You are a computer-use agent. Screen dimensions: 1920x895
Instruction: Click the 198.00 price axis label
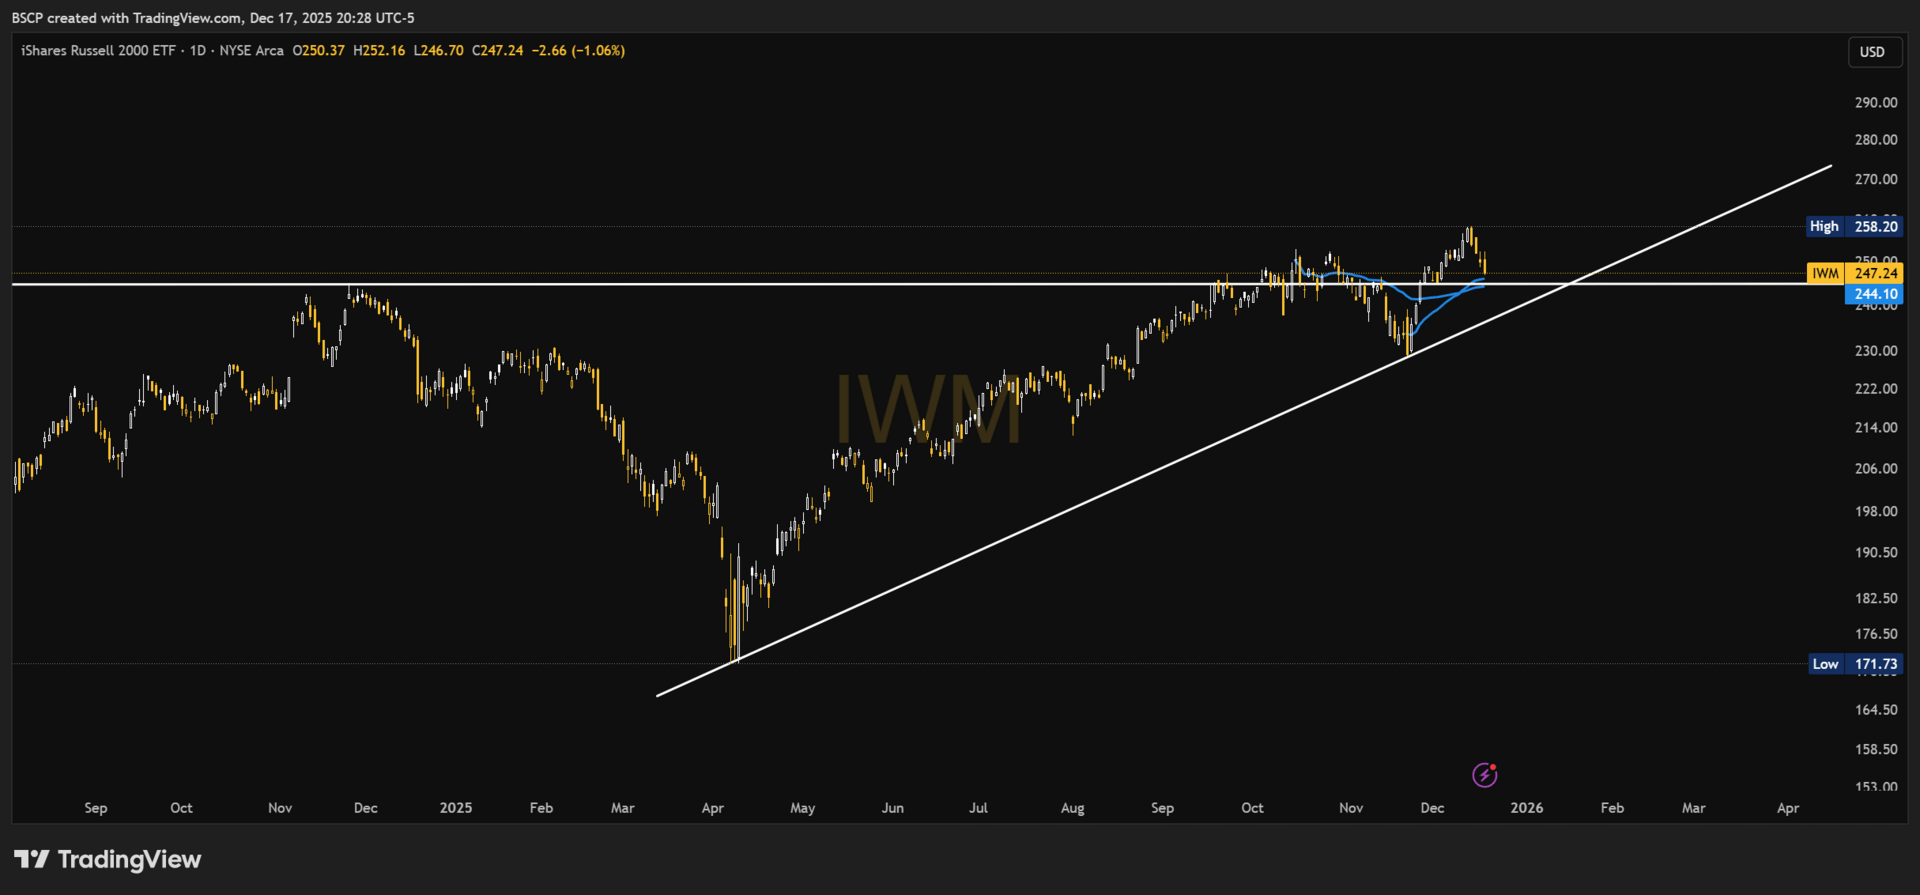pos(1876,512)
